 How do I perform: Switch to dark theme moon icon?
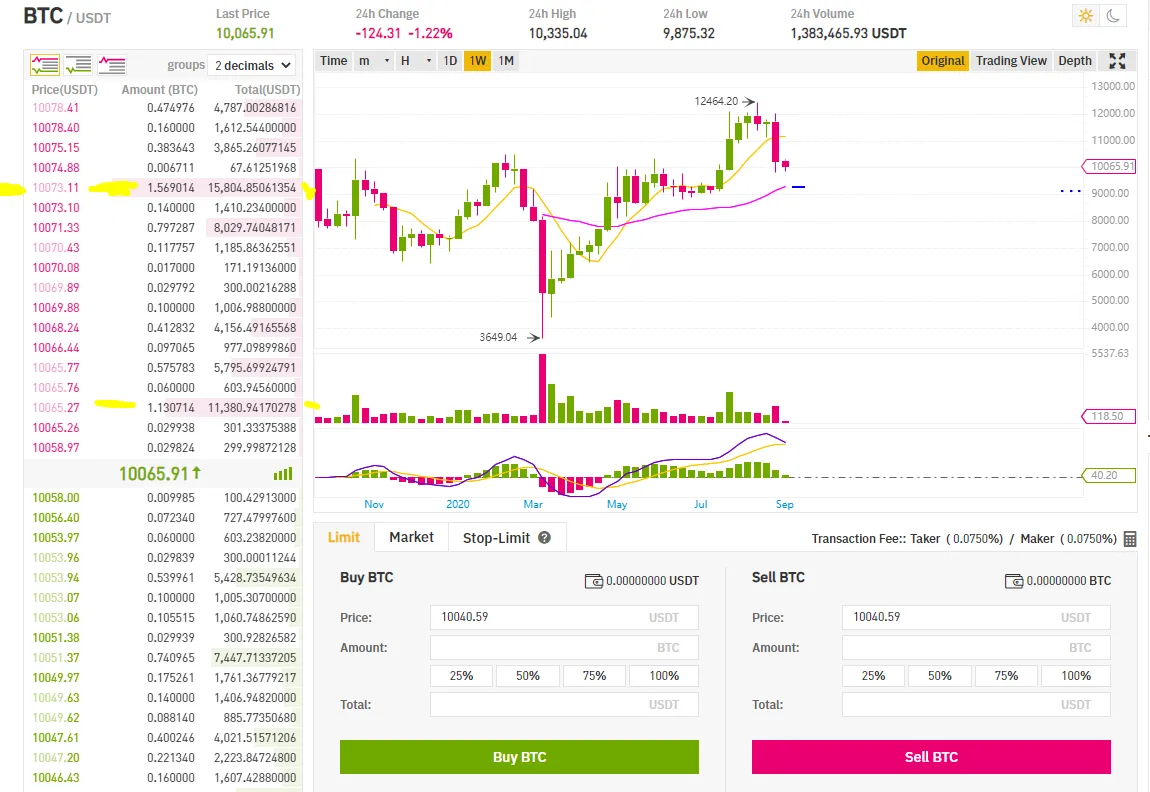click(1113, 16)
